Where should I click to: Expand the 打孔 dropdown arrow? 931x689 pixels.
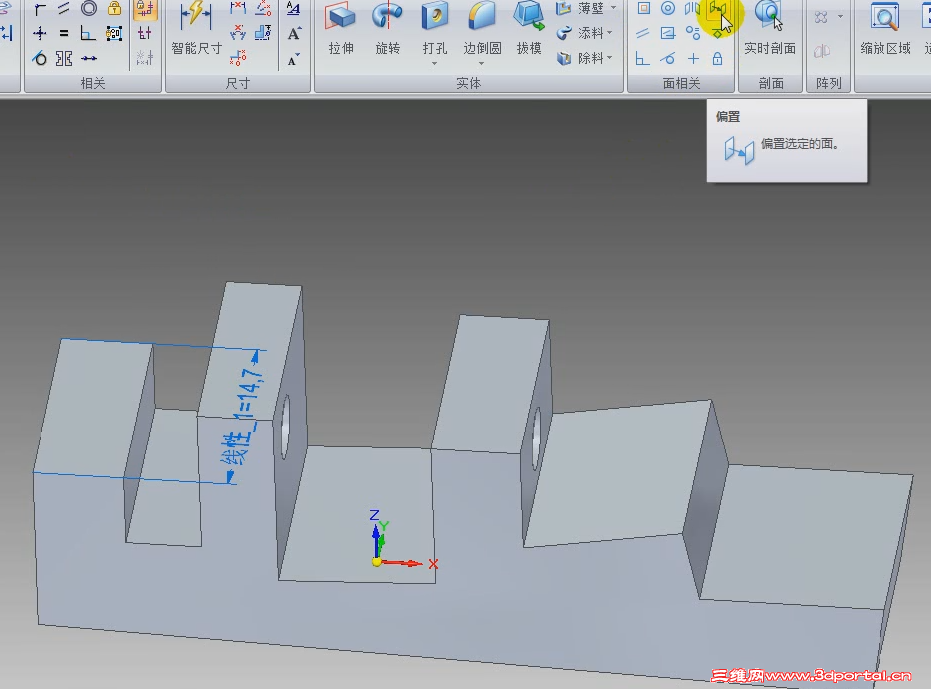(x=435, y=64)
